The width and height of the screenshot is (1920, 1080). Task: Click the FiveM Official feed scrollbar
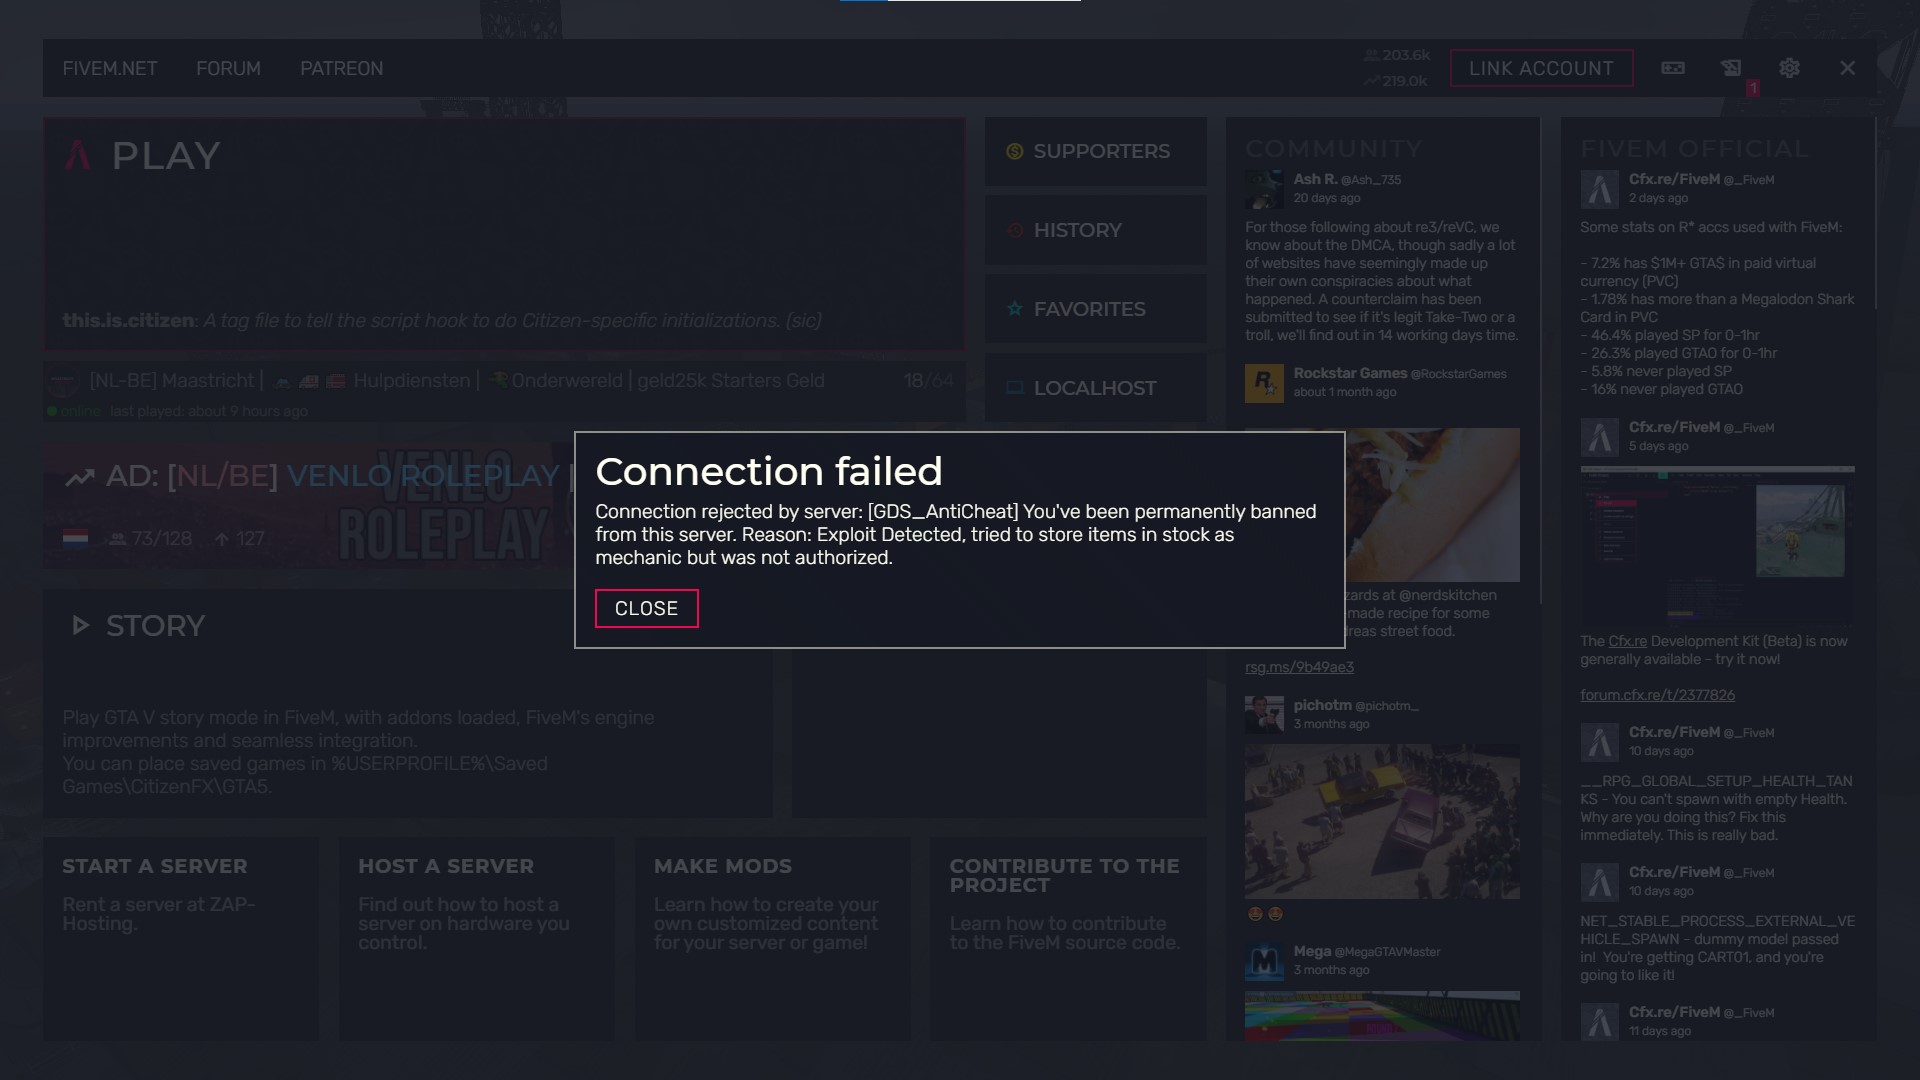point(1876,213)
